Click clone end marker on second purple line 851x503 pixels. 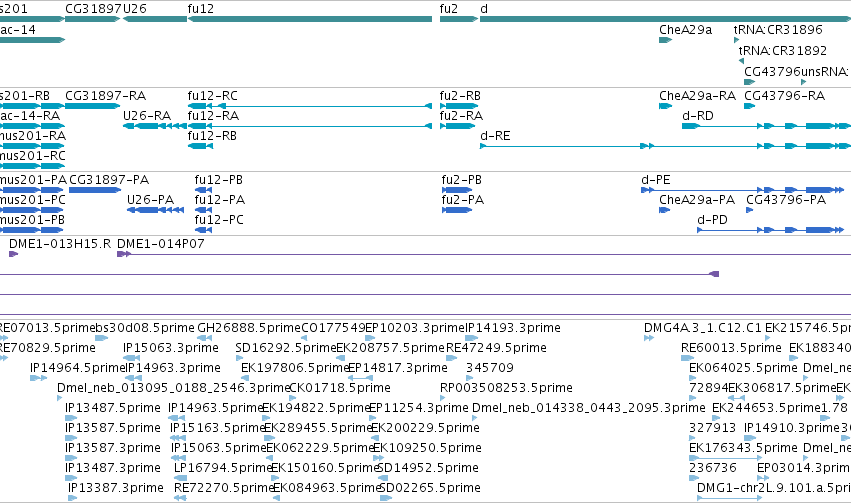tap(715, 274)
